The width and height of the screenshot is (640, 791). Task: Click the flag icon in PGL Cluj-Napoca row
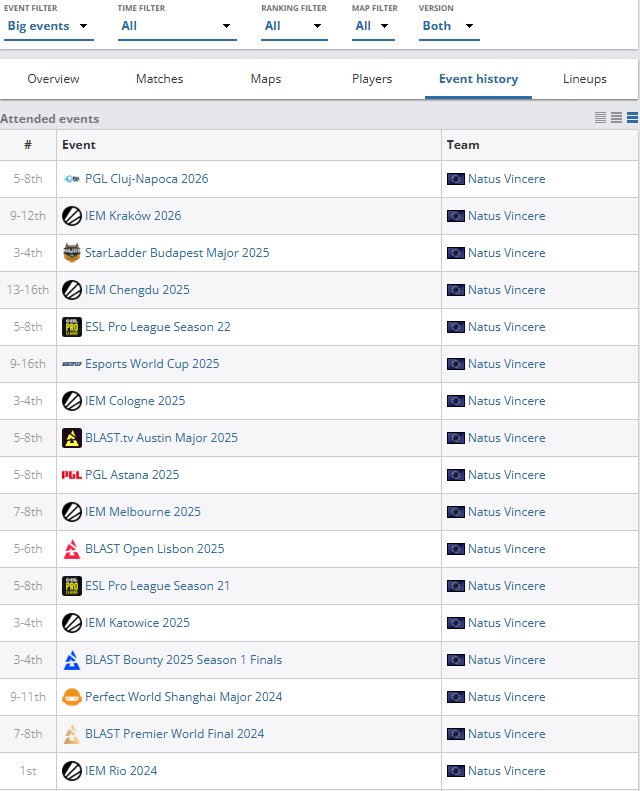[x=455, y=179]
